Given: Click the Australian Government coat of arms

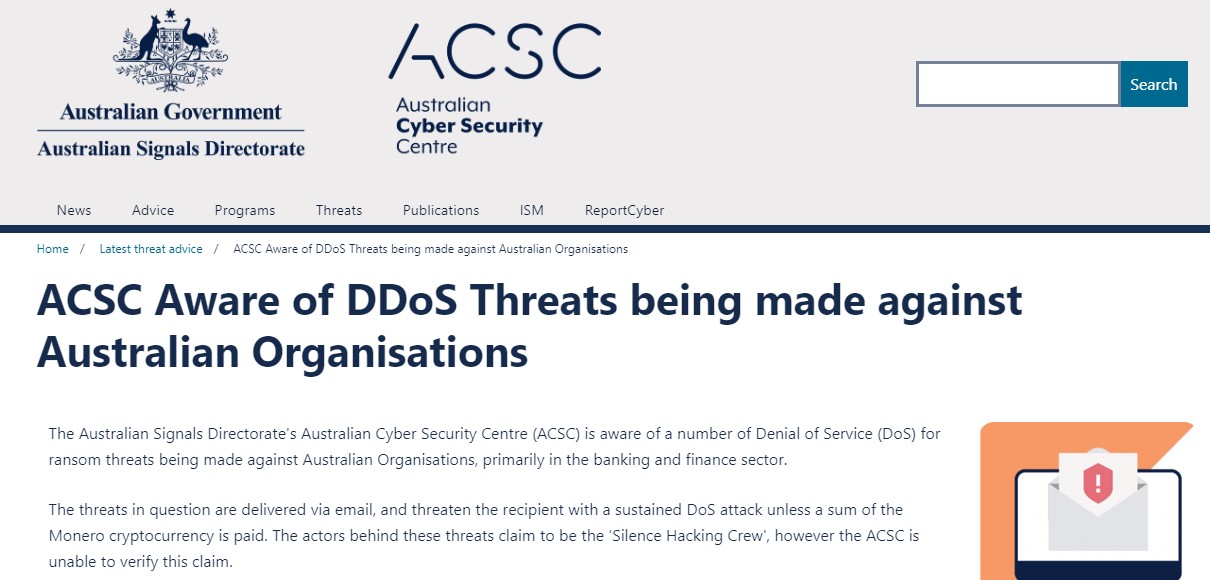Looking at the screenshot, I should [x=170, y=50].
